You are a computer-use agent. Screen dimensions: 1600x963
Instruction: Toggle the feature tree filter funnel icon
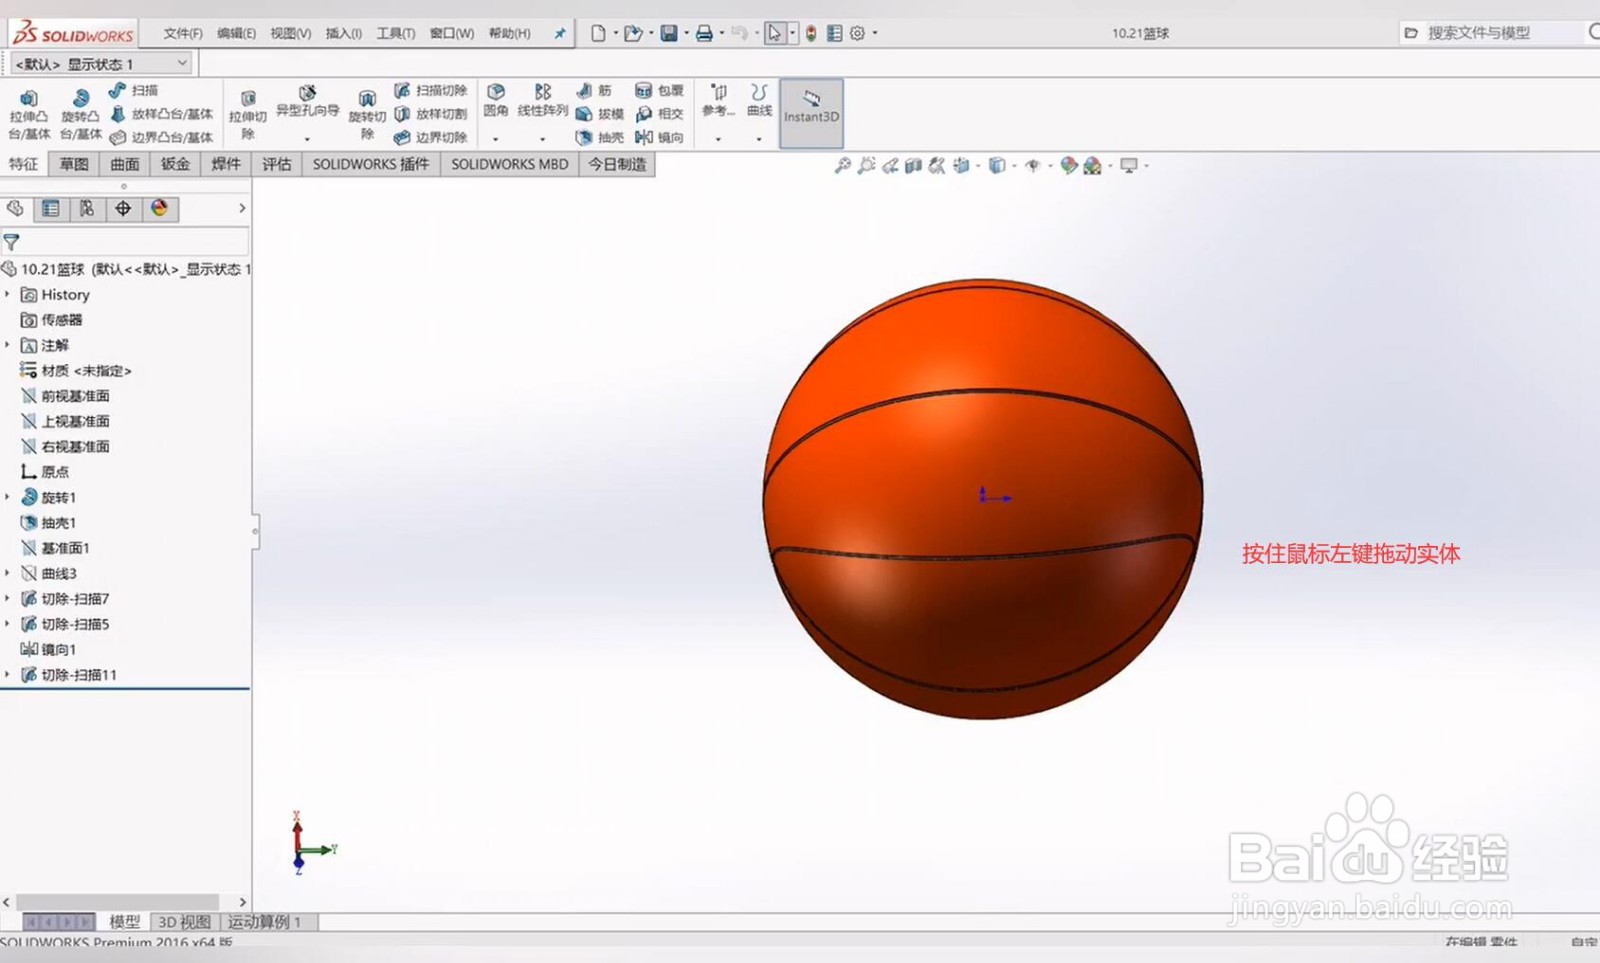[x=11, y=242]
